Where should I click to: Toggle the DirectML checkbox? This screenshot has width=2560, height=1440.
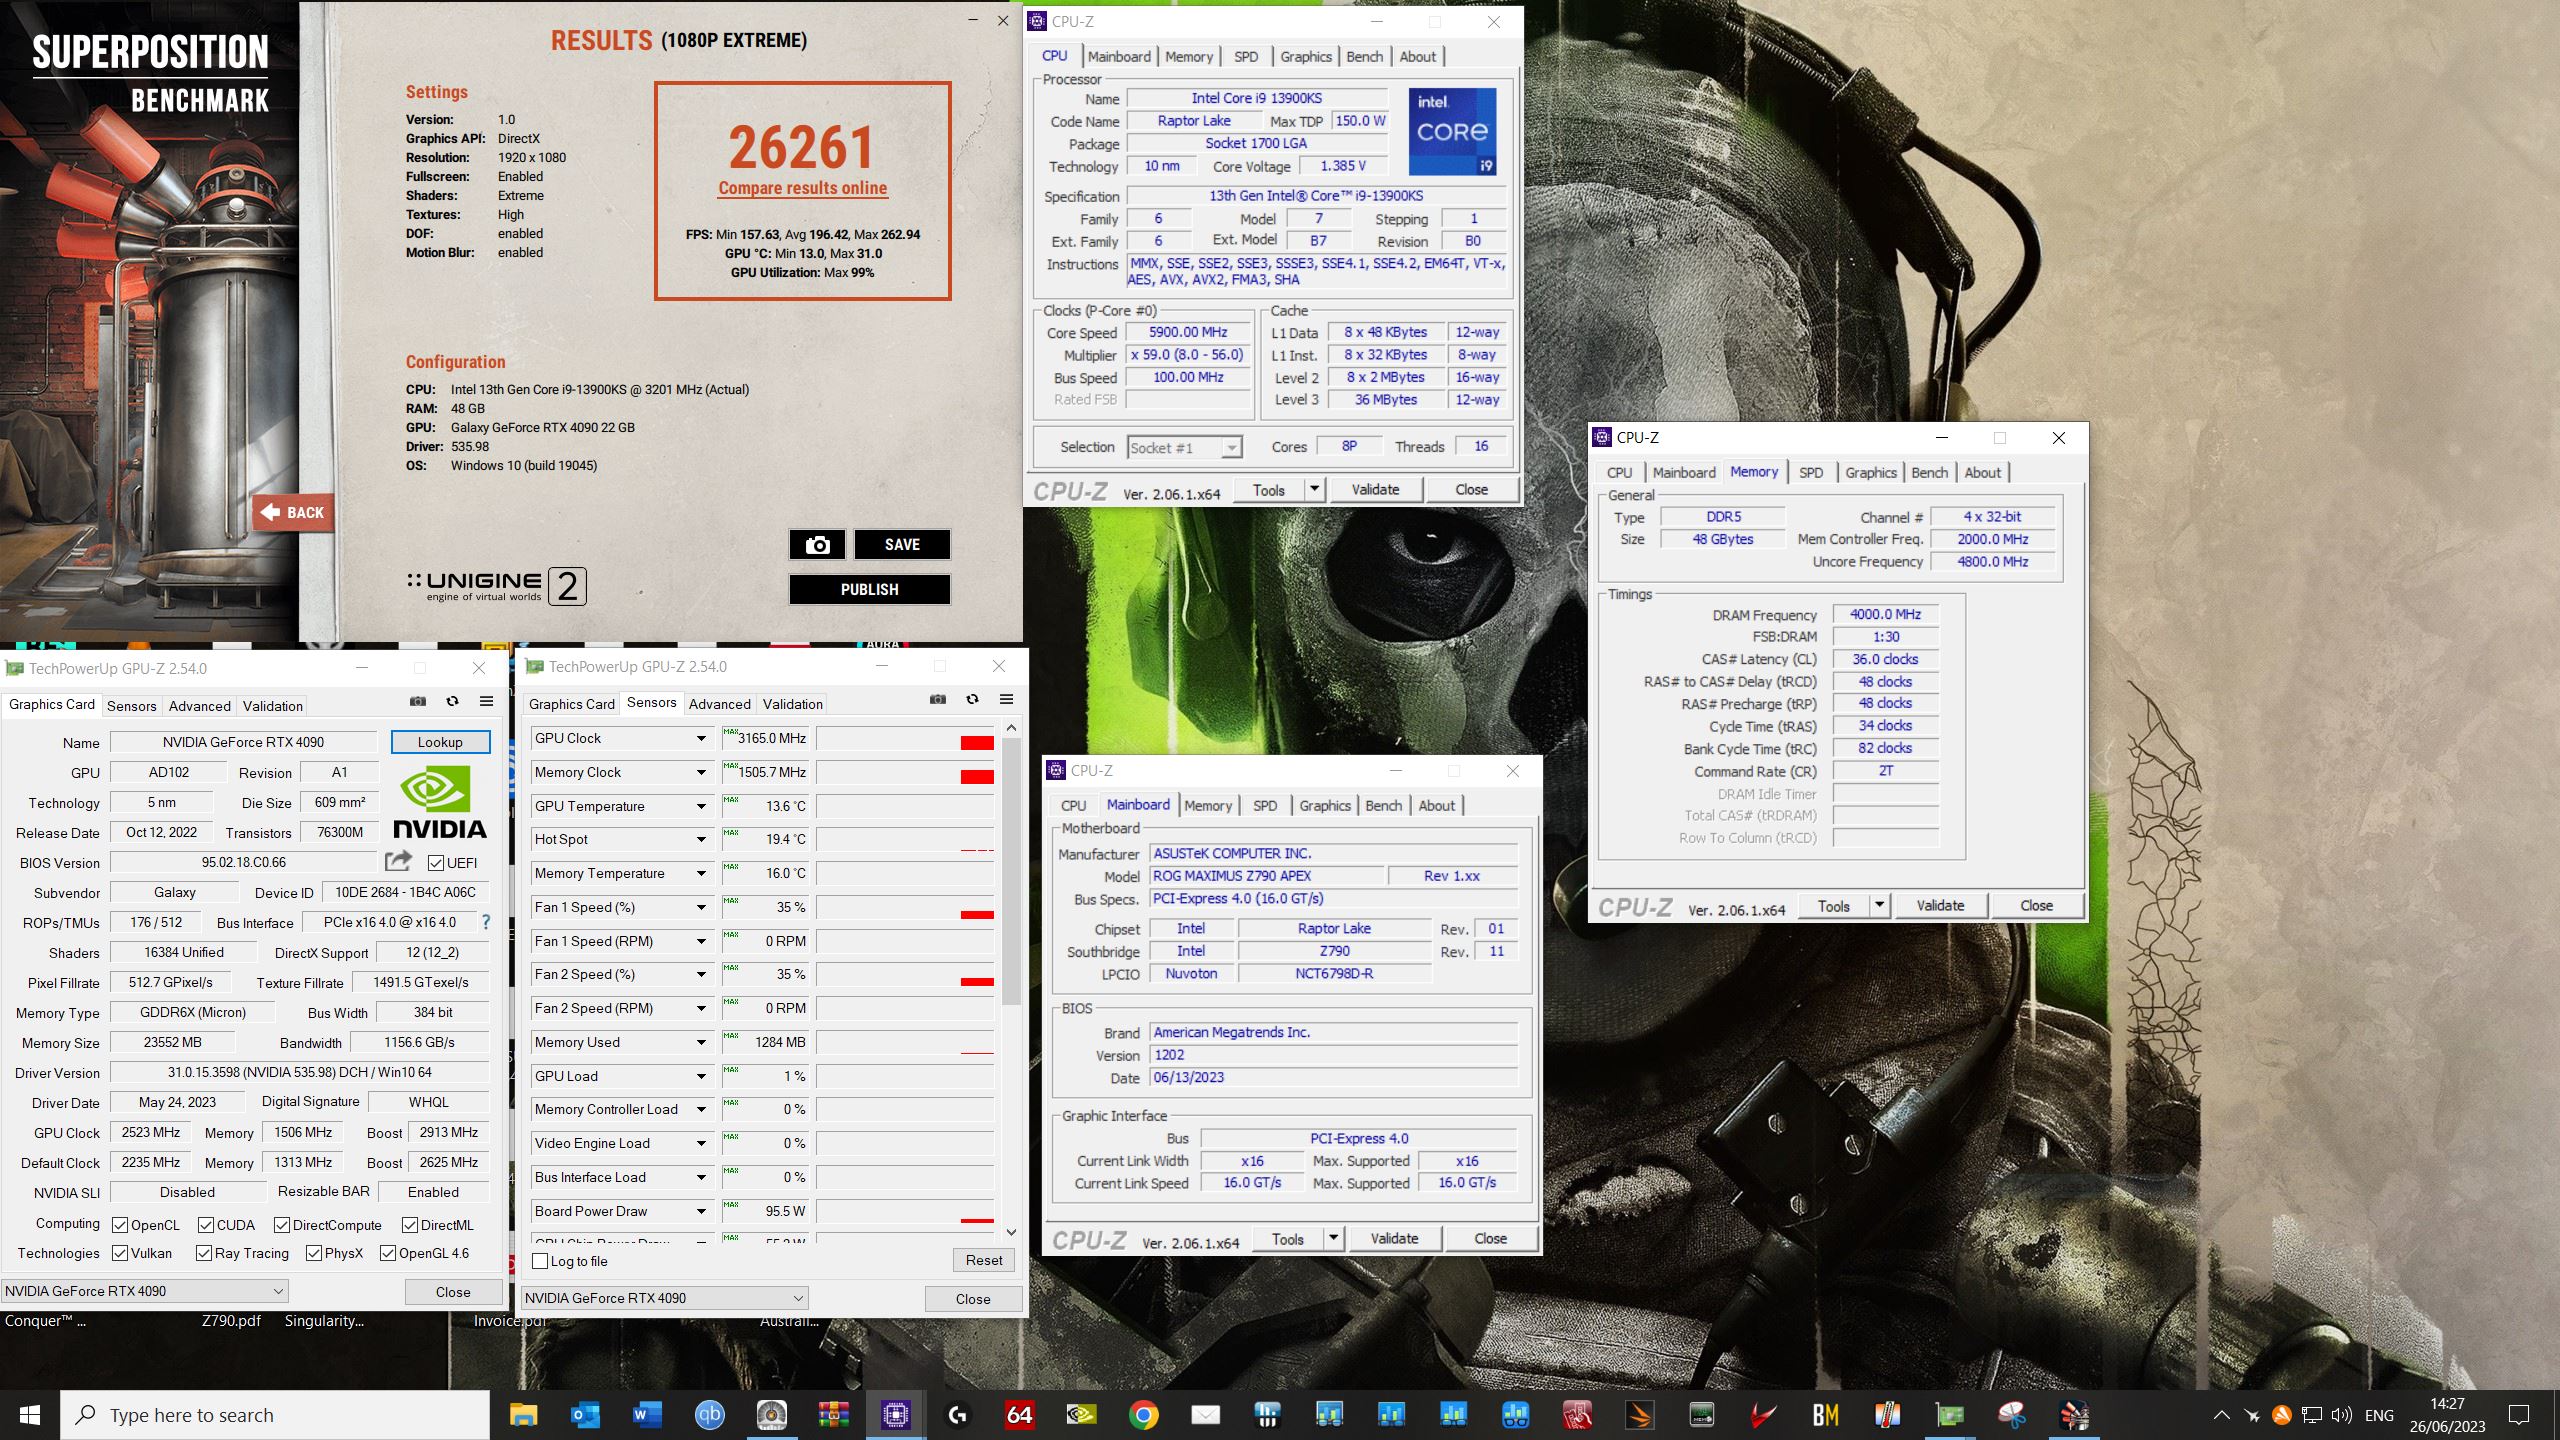point(410,1225)
